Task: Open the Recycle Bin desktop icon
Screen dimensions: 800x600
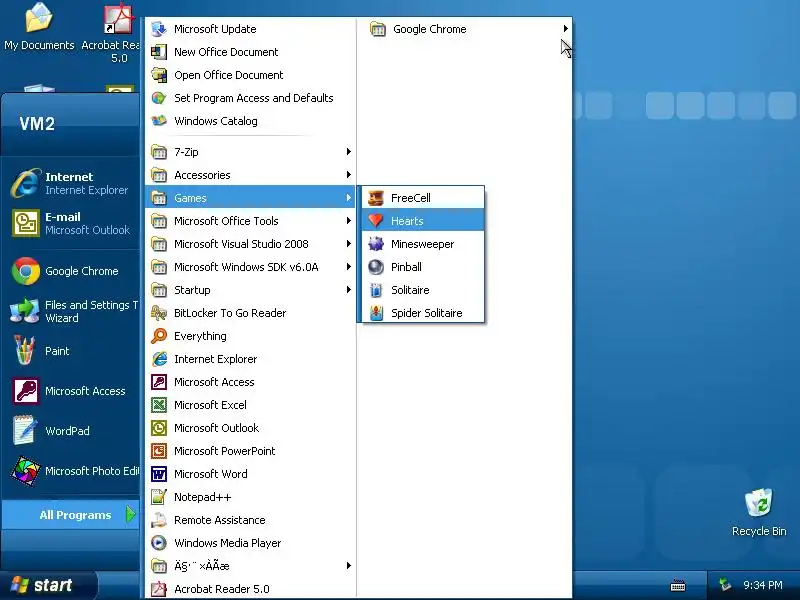Action: 759,512
